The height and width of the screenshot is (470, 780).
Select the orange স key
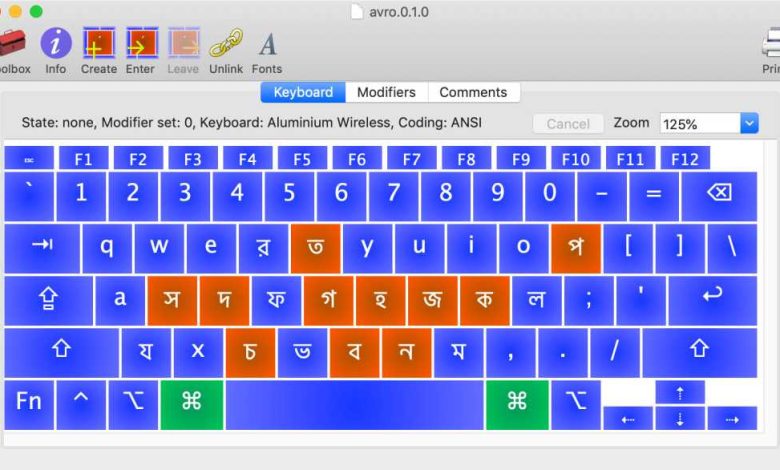tap(172, 300)
